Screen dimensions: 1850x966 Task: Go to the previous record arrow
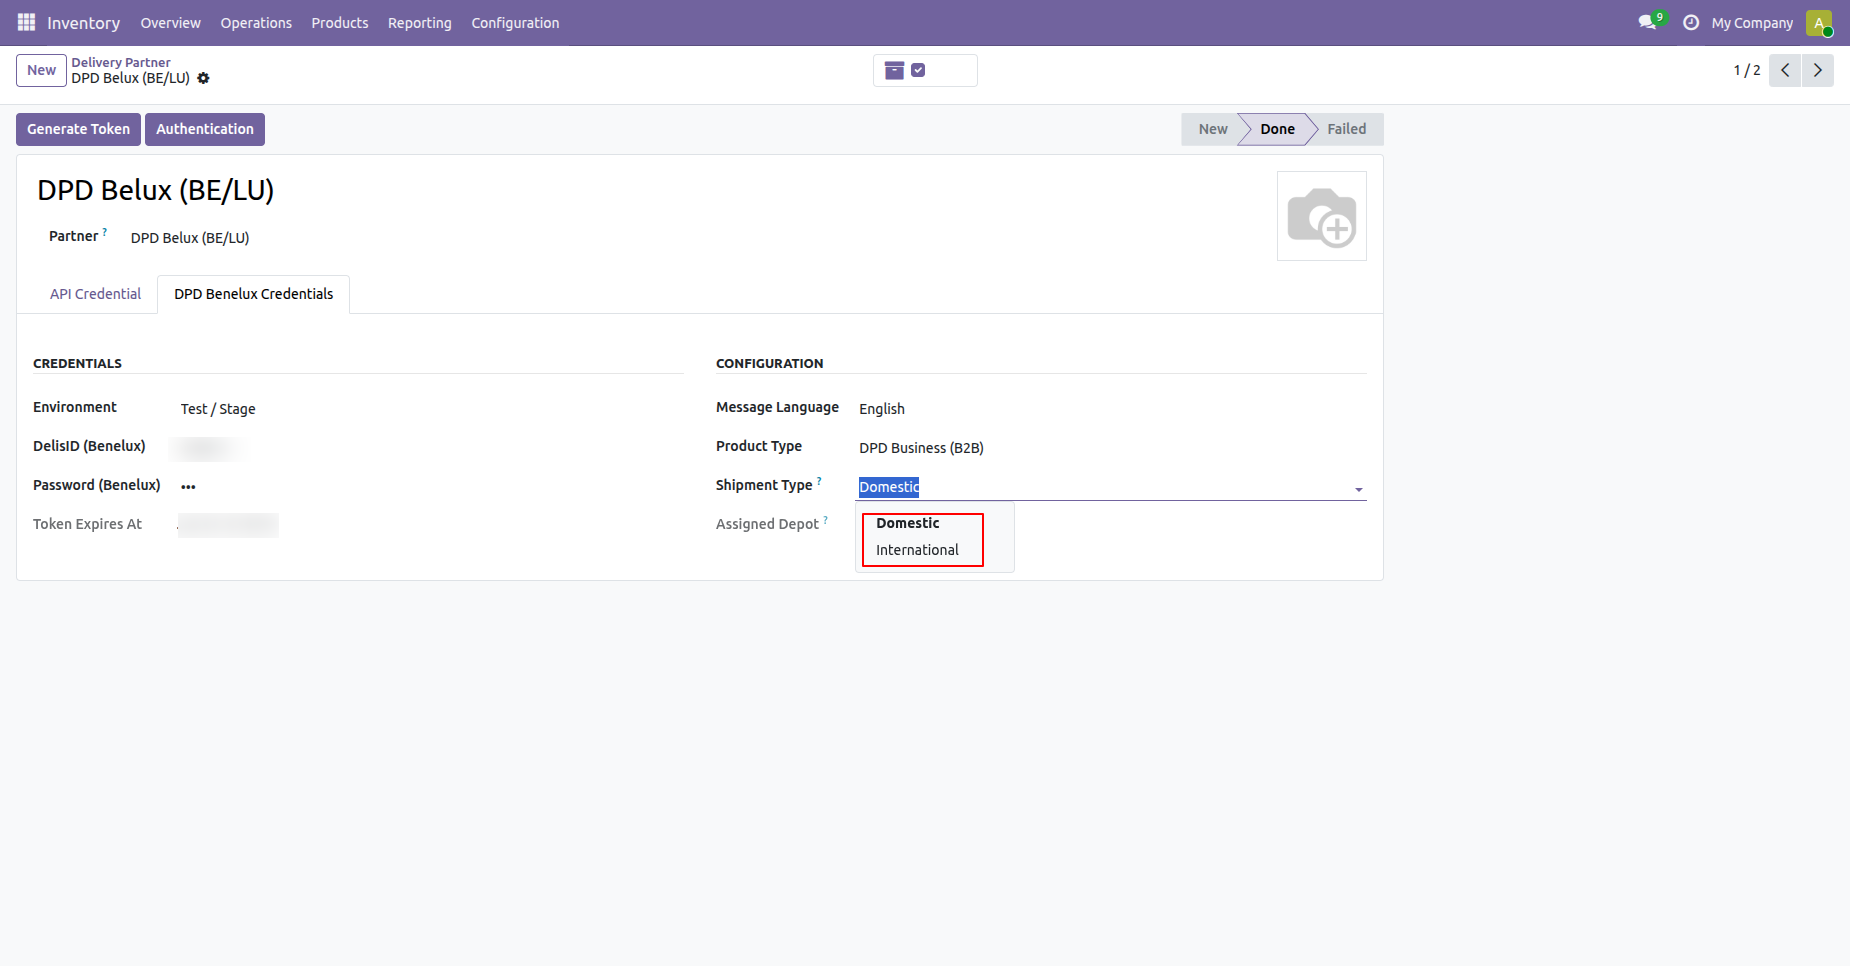point(1785,70)
